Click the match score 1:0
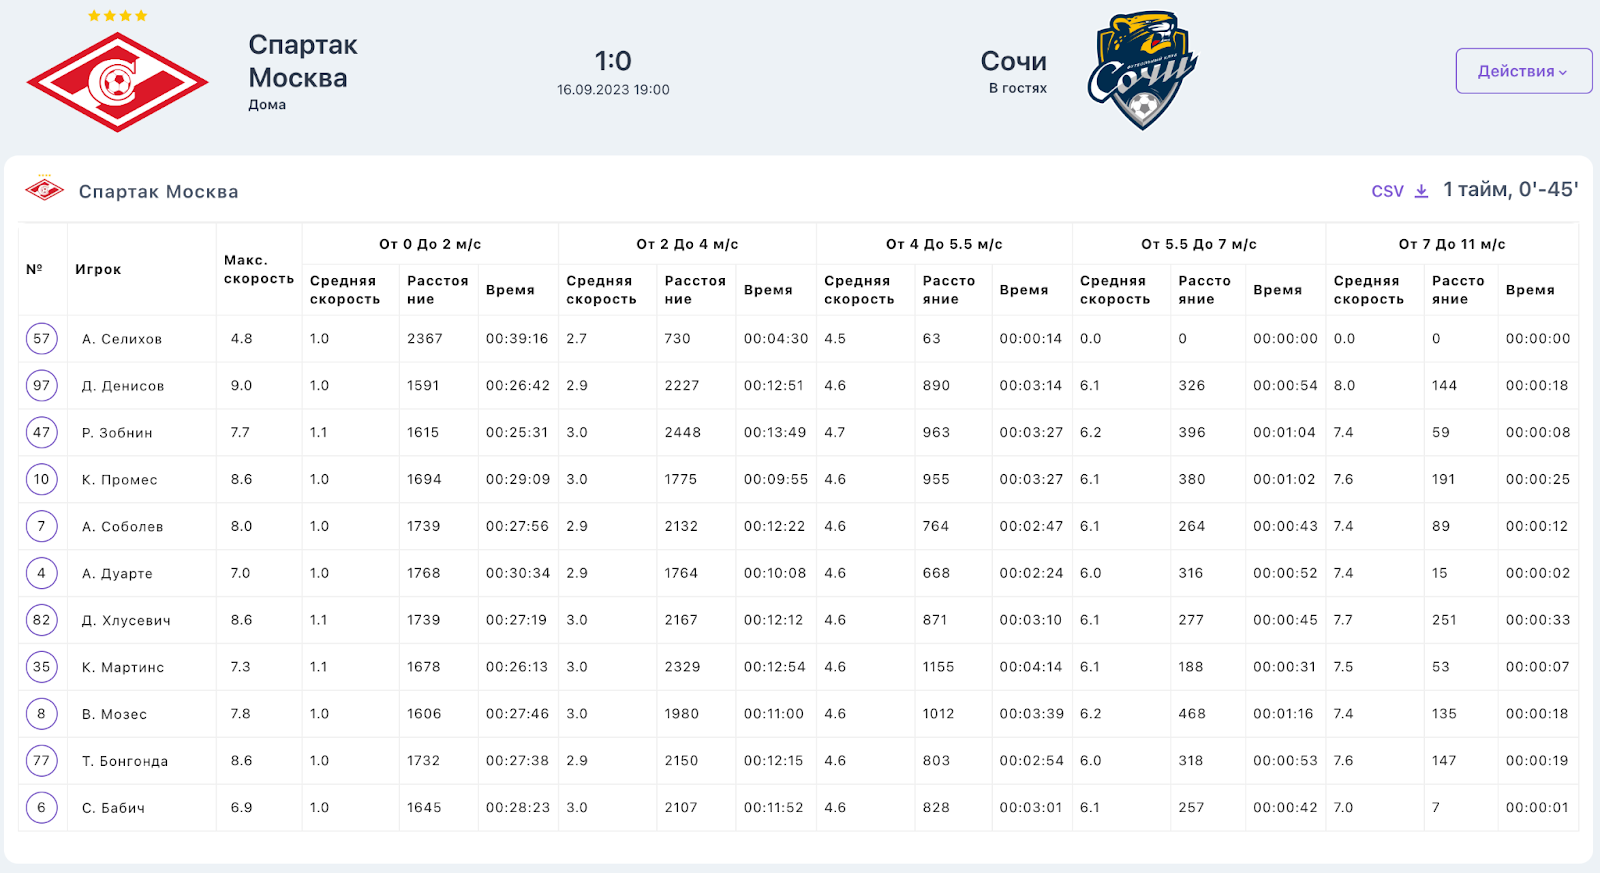 coord(613,61)
